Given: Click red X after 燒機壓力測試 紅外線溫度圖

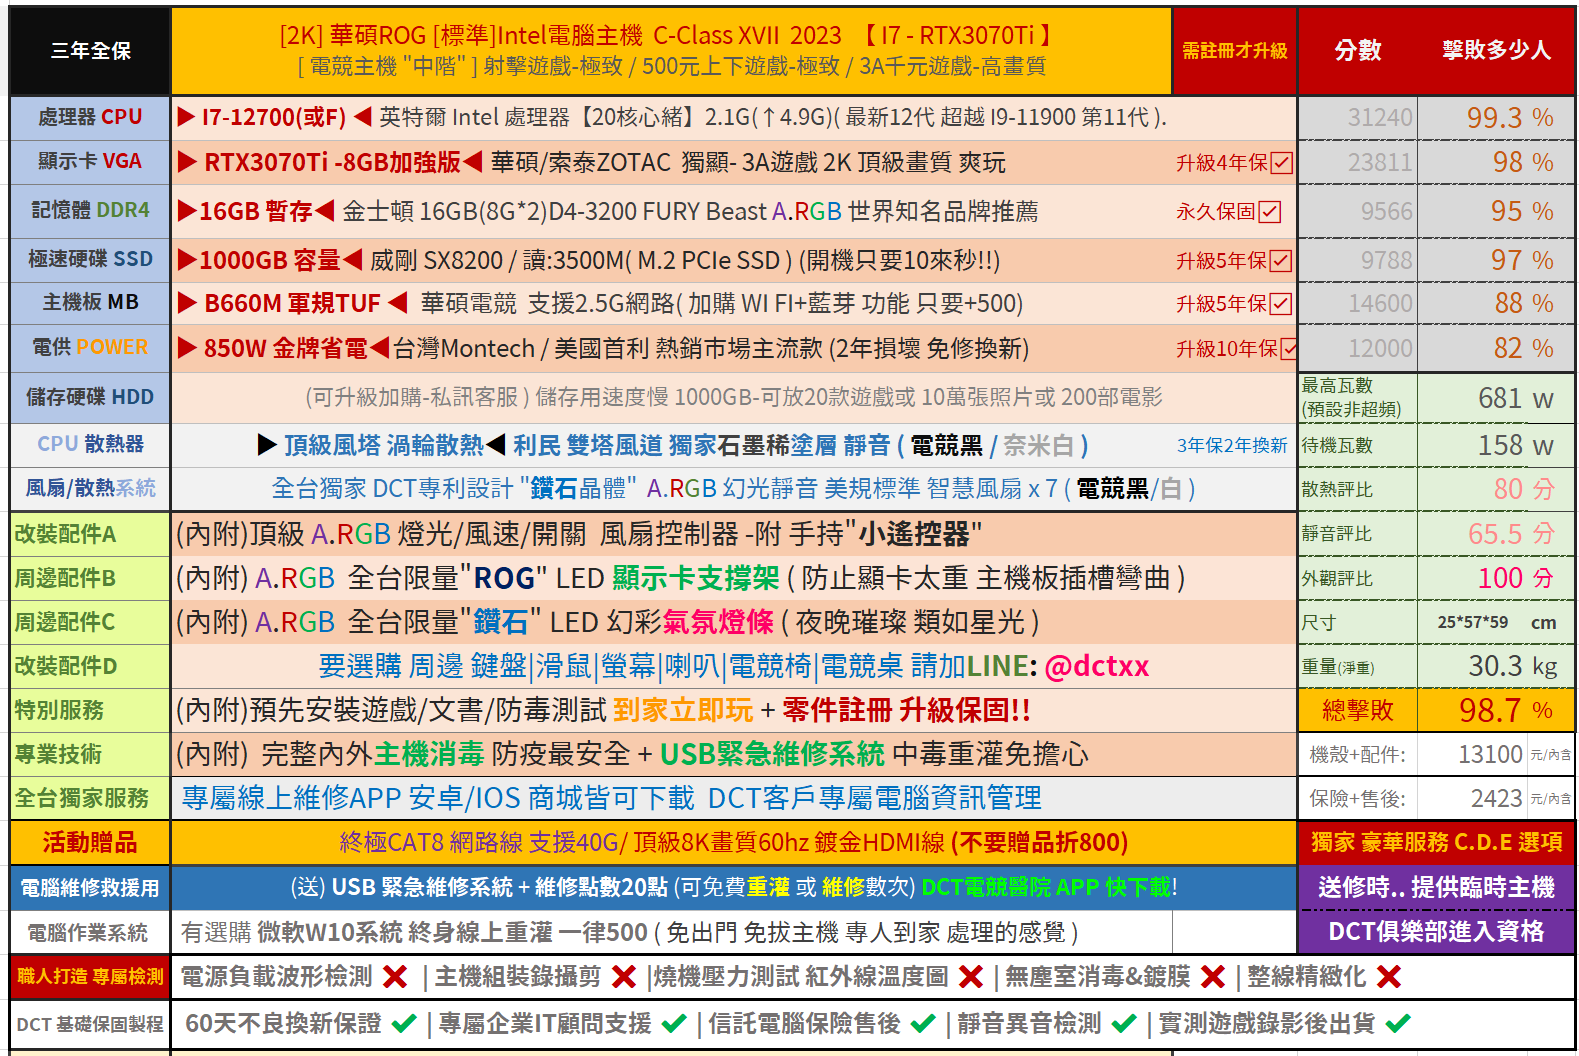Looking at the screenshot, I should [971, 977].
